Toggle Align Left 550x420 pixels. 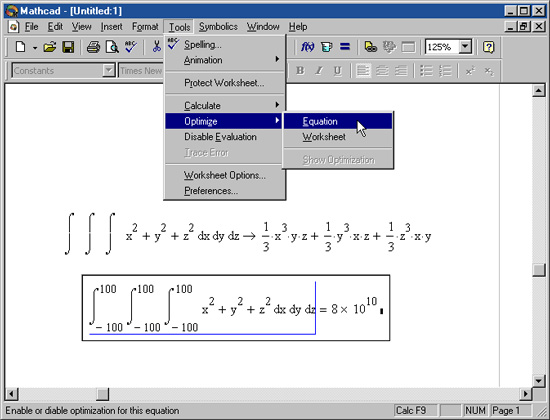click(363, 71)
